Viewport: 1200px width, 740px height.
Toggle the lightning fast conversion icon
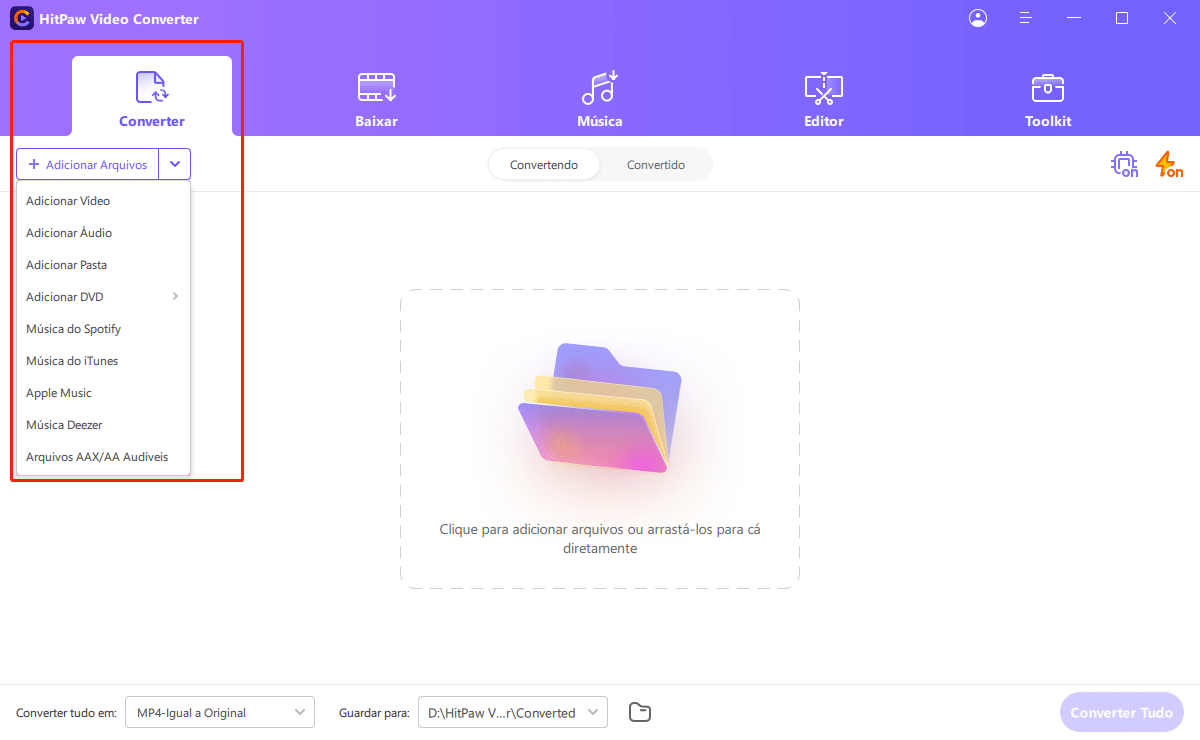tap(1169, 165)
